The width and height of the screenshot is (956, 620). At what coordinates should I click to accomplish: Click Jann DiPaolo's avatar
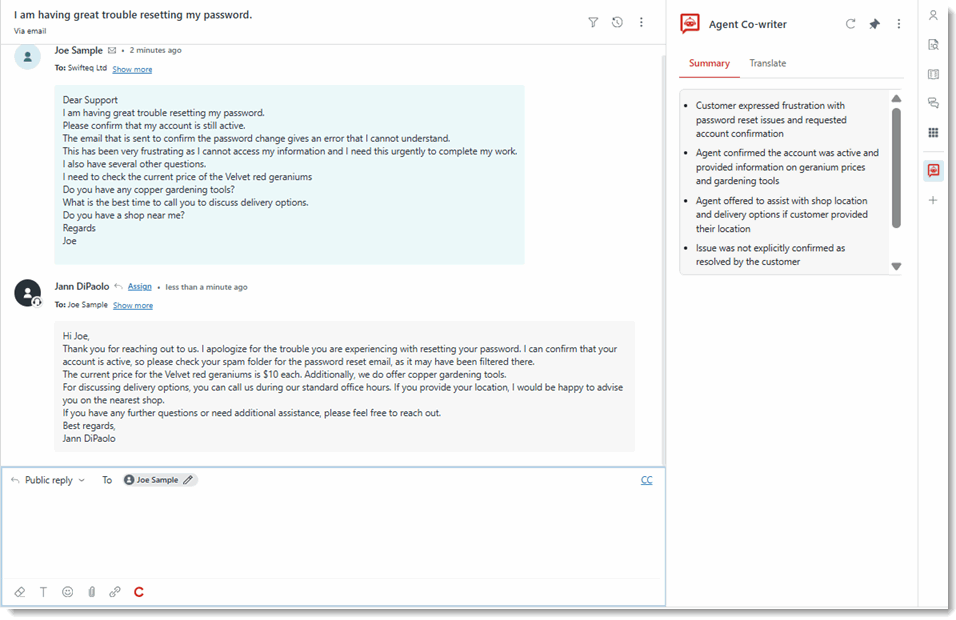tap(27, 293)
